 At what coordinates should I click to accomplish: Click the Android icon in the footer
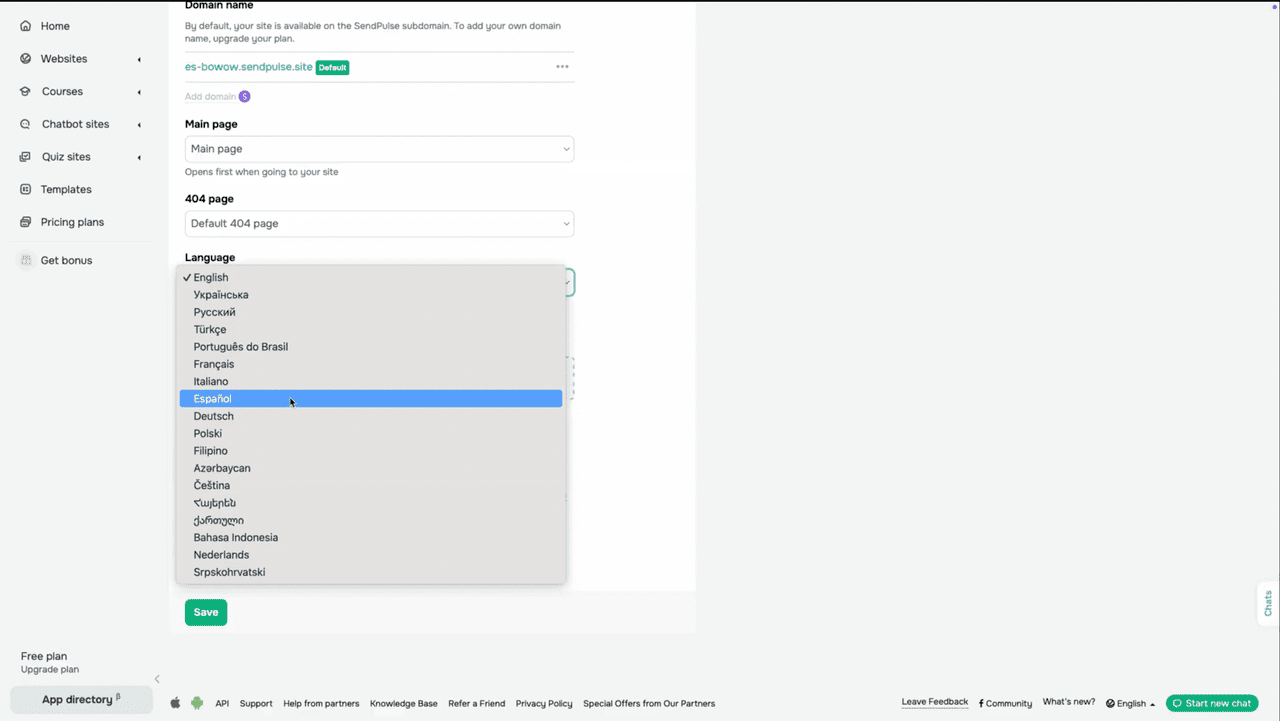(196, 703)
